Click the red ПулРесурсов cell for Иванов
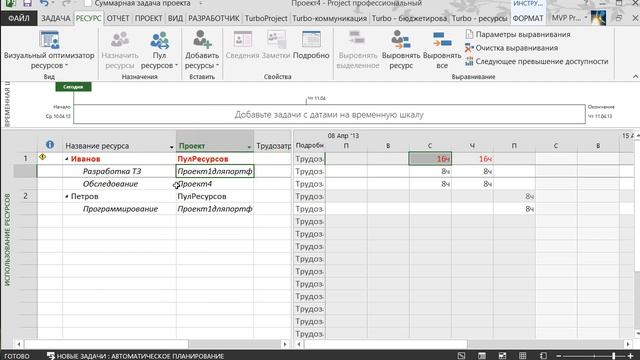The width and height of the screenshot is (640, 360). point(215,159)
